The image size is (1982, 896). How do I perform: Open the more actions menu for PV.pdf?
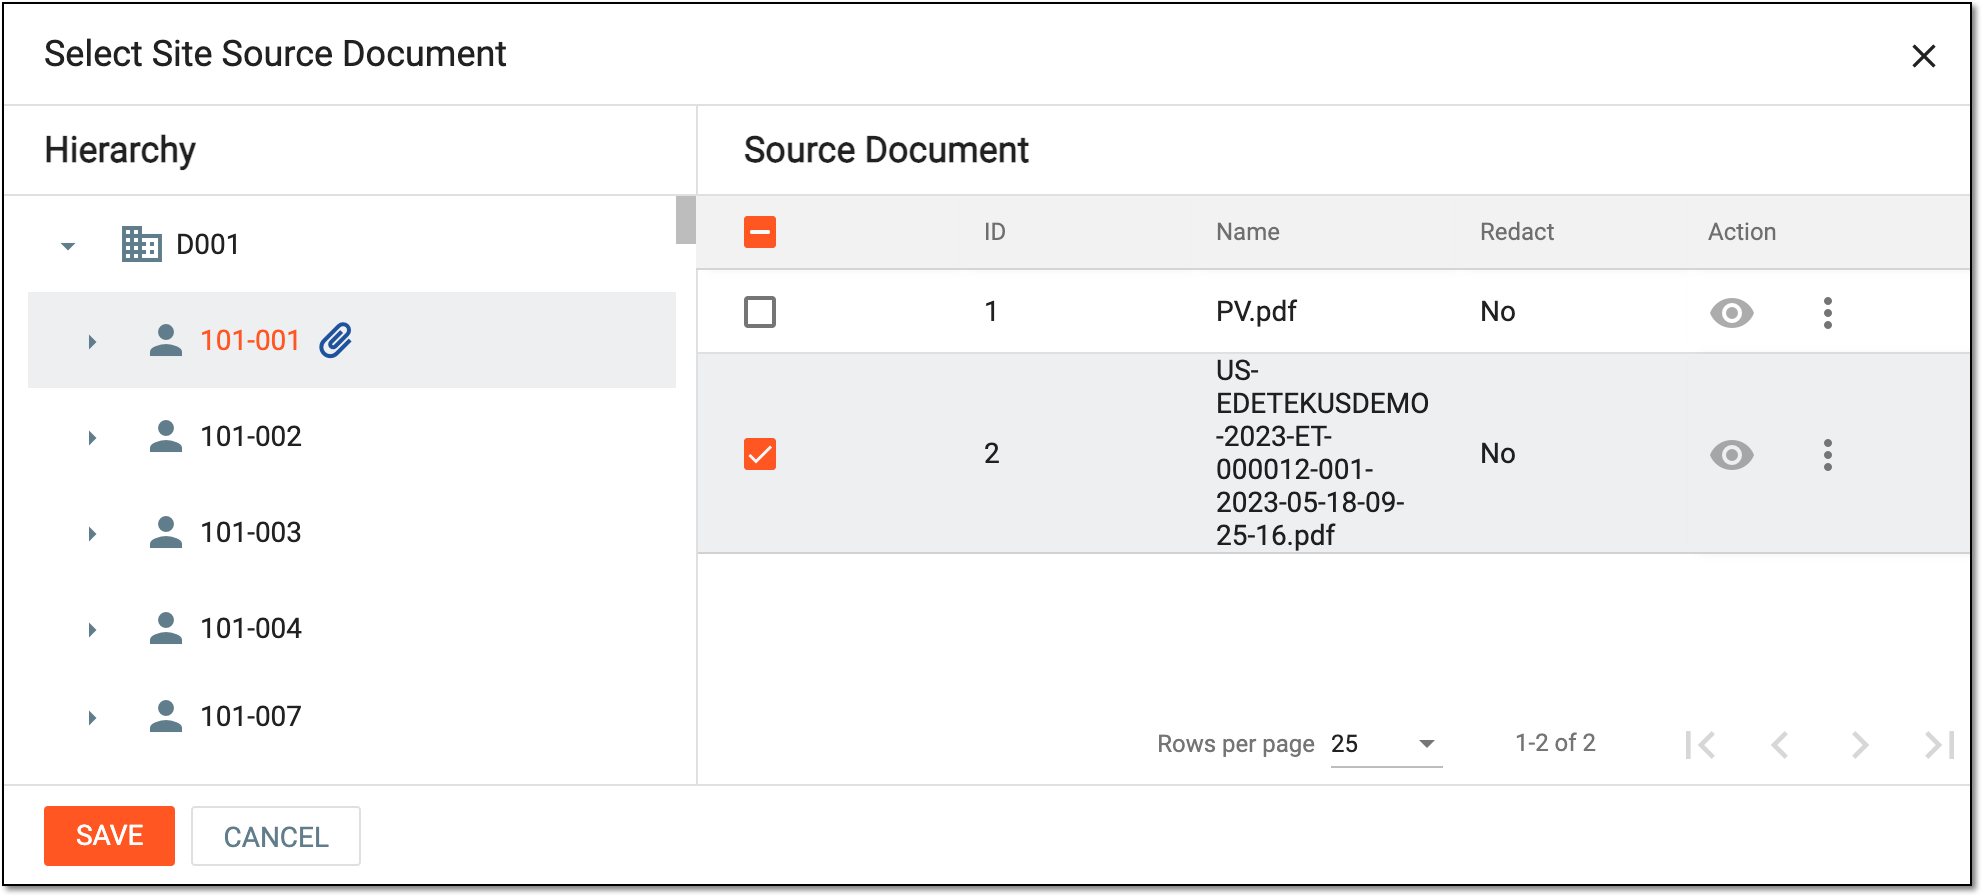coord(1828,313)
